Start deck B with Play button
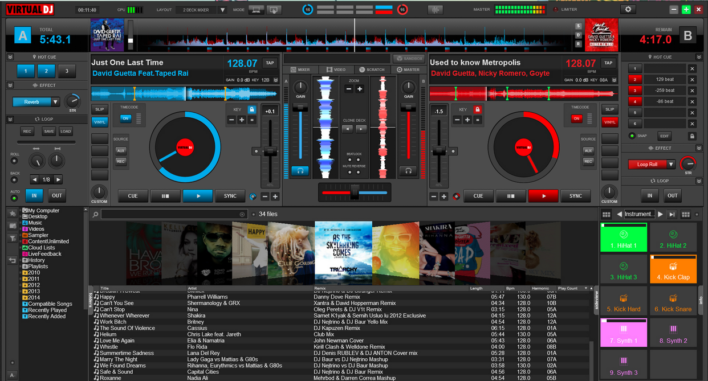 [543, 196]
